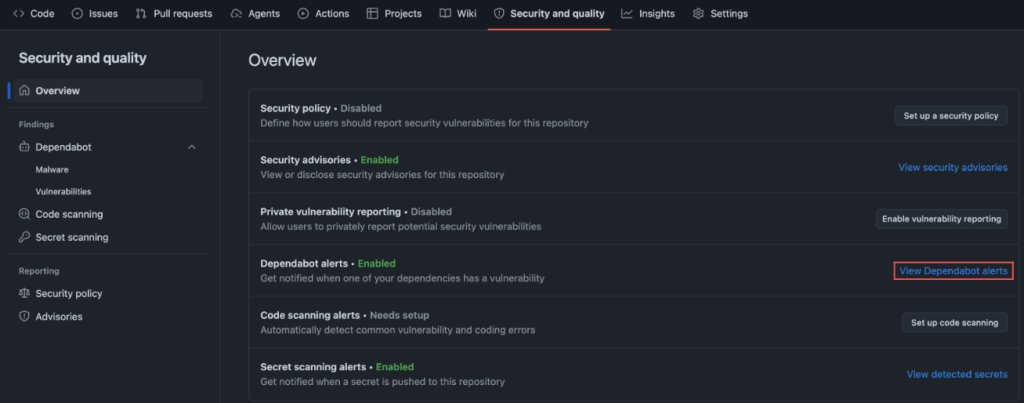The width and height of the screenshot is (1024, 403).
Task: Click the Agents tab icon
Action: [x=236, y=13]
